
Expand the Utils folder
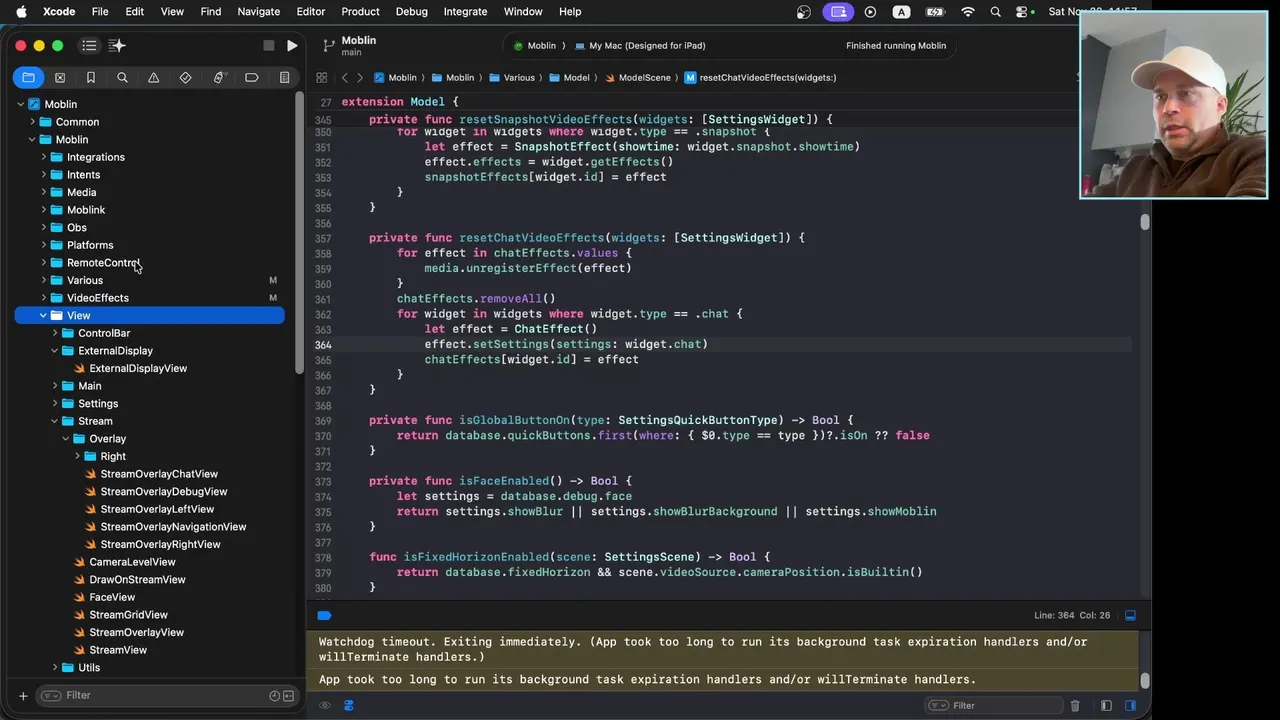(55, 667)
